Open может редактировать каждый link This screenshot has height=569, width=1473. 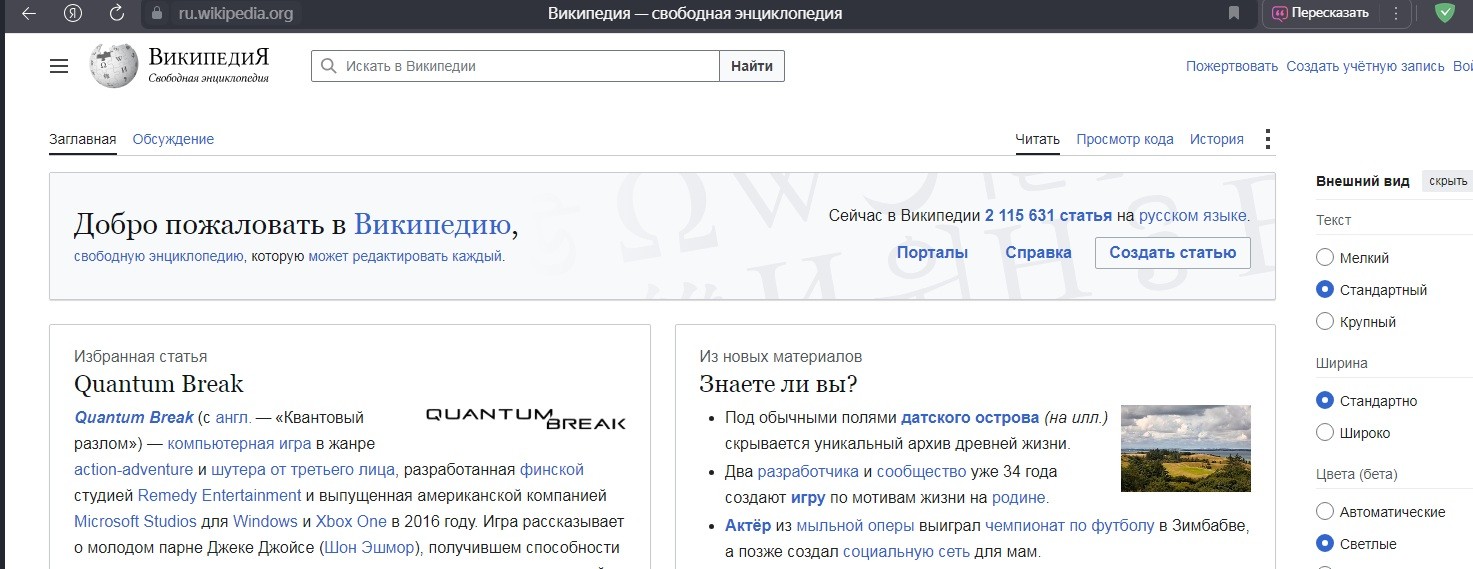point(405,256)
